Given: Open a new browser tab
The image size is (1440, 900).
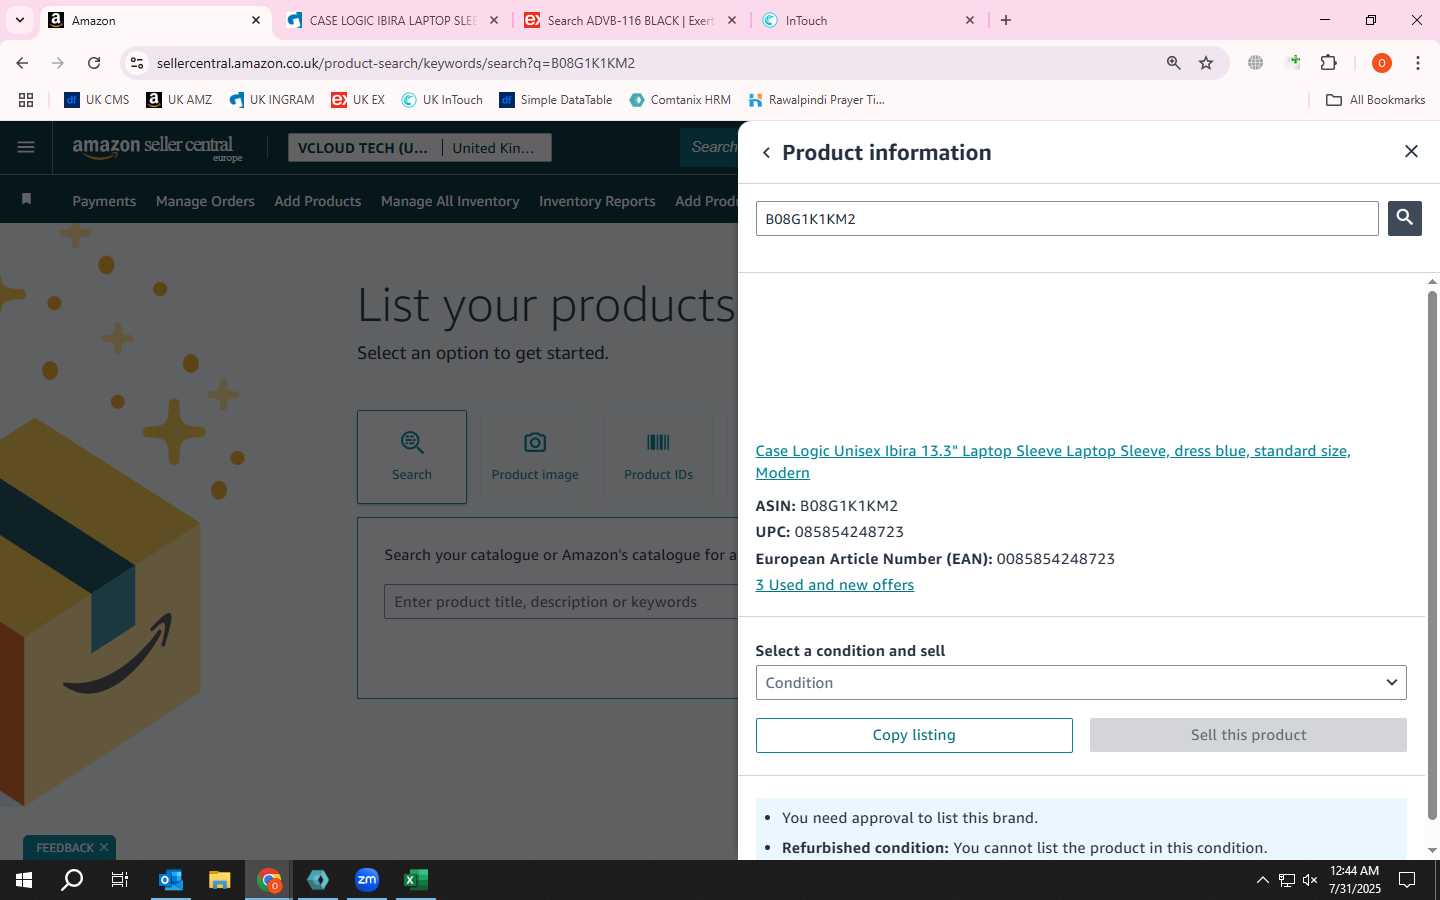Looking at the screenshot, I should [1006, 20].
